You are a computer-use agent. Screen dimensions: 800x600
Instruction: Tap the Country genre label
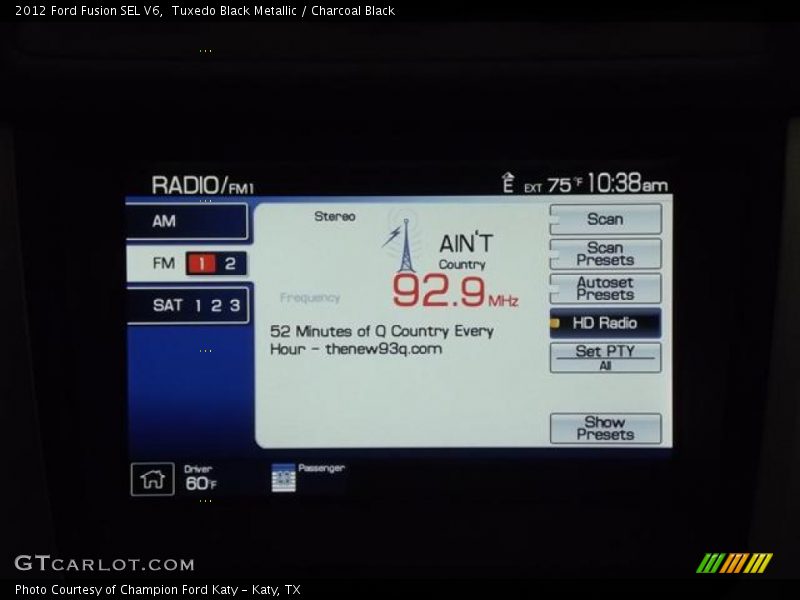tap(462, 264)
